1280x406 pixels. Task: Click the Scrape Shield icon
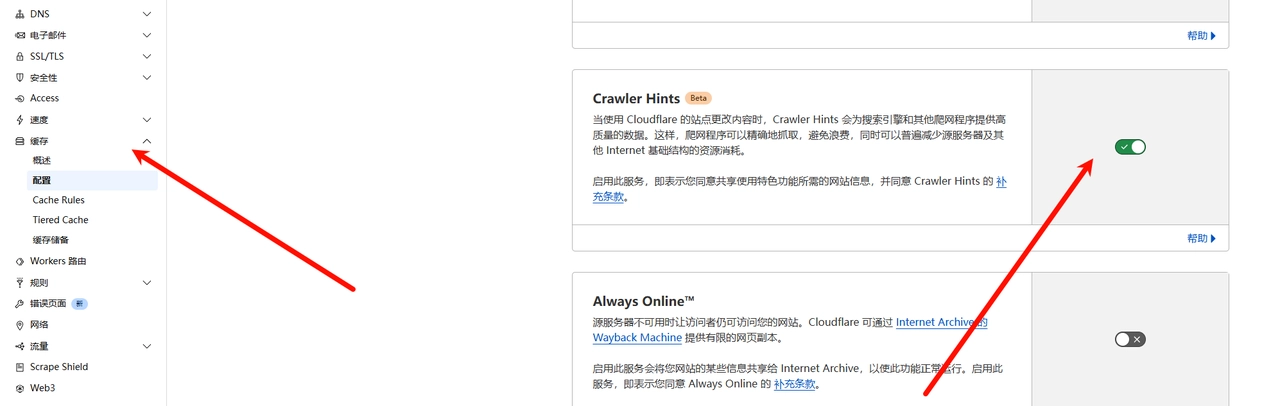point(19,367)
